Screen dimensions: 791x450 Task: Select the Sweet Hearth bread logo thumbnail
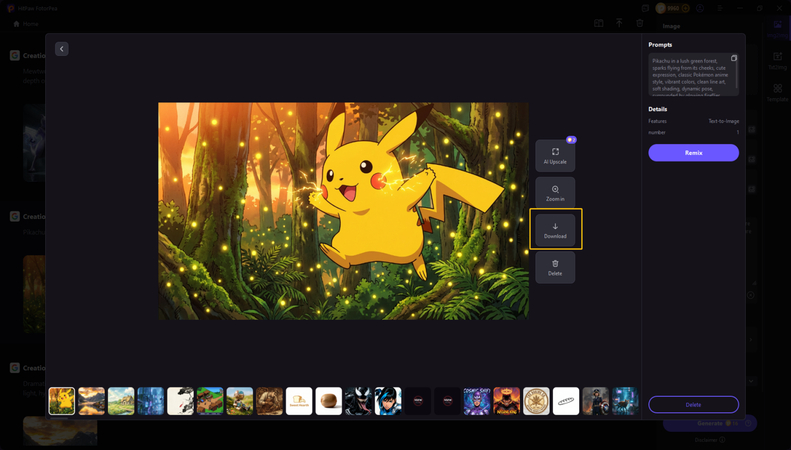coord(299,401)
